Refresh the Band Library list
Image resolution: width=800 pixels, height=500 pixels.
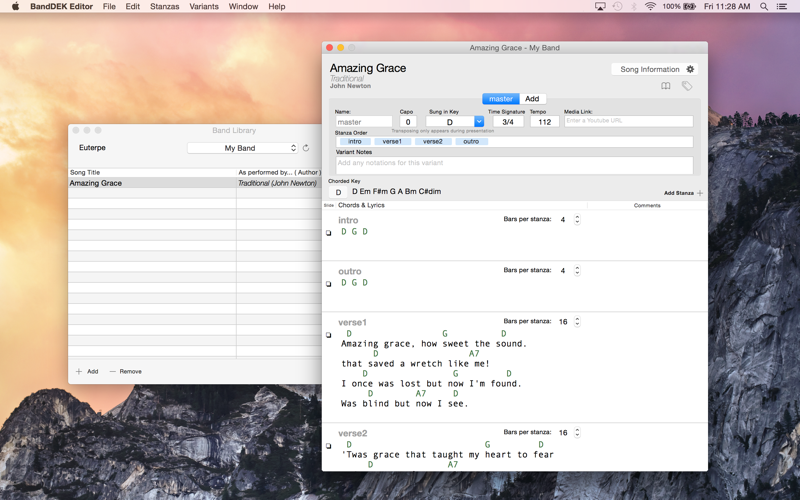pyautogui.click(x=306, y=148)
